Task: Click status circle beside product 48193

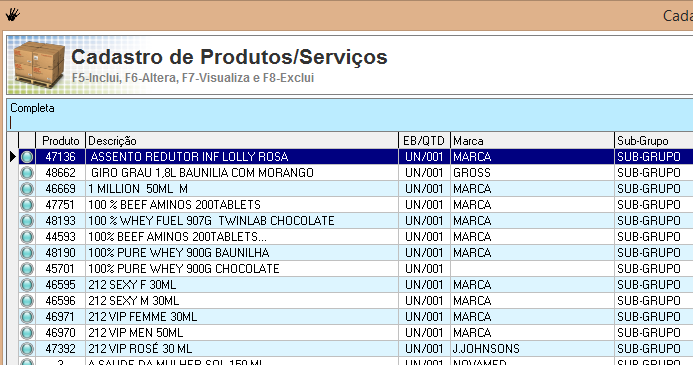Action: coord(27,221)
